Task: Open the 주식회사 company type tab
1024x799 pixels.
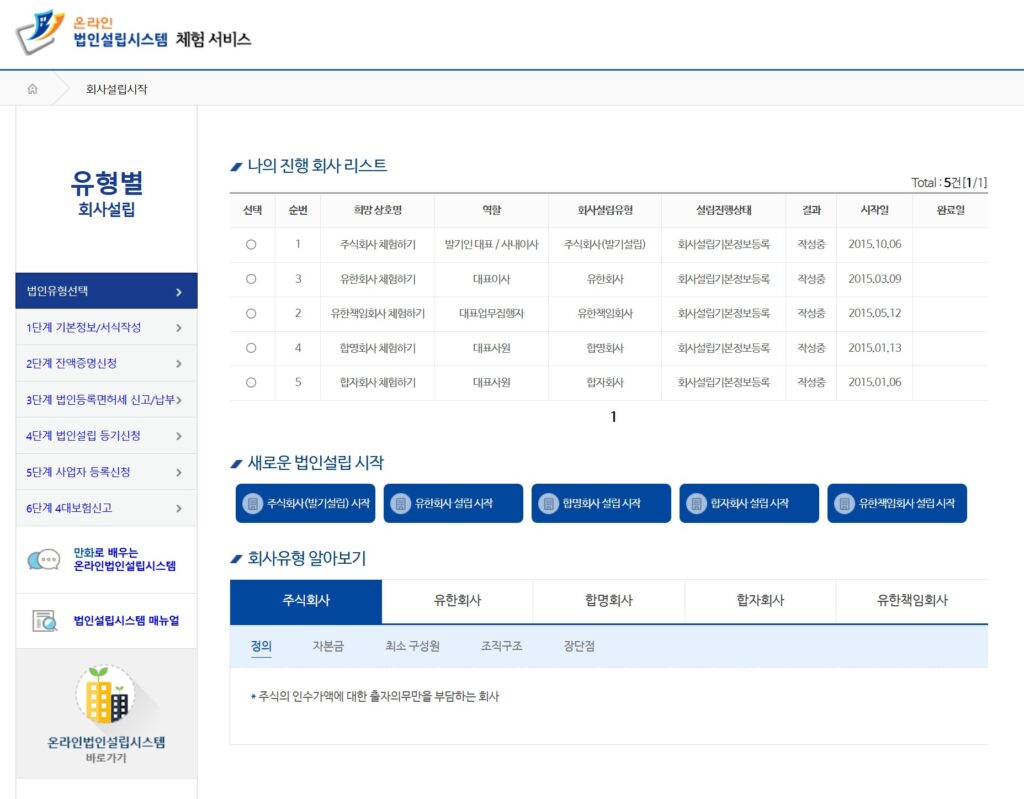Action: (306, 601)
